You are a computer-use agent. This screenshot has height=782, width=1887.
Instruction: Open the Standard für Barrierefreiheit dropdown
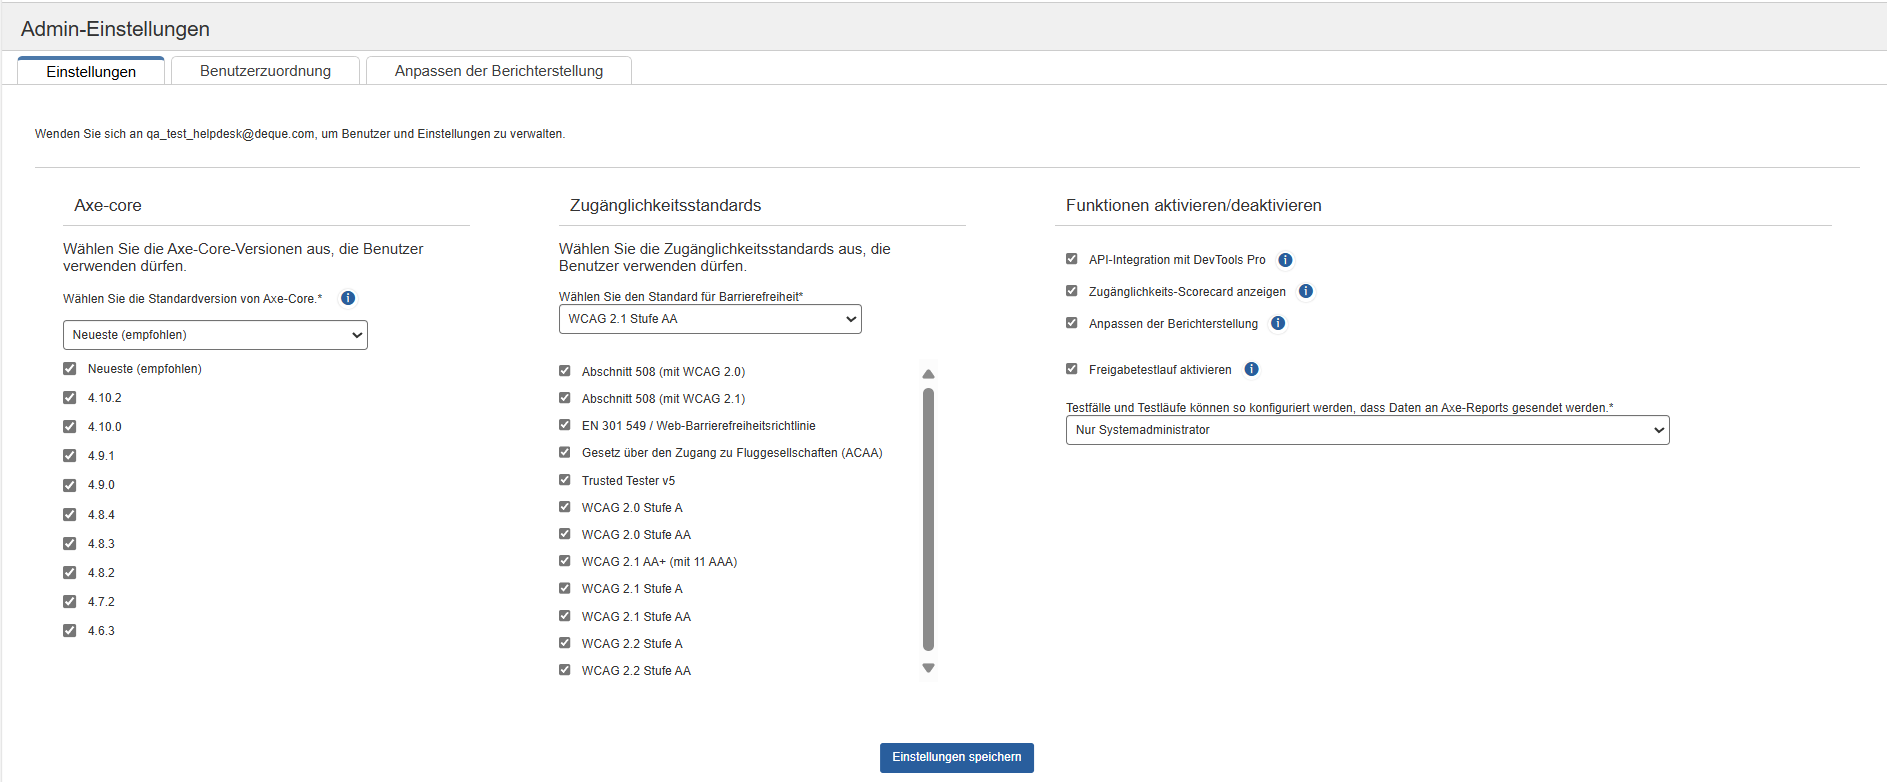710,319
